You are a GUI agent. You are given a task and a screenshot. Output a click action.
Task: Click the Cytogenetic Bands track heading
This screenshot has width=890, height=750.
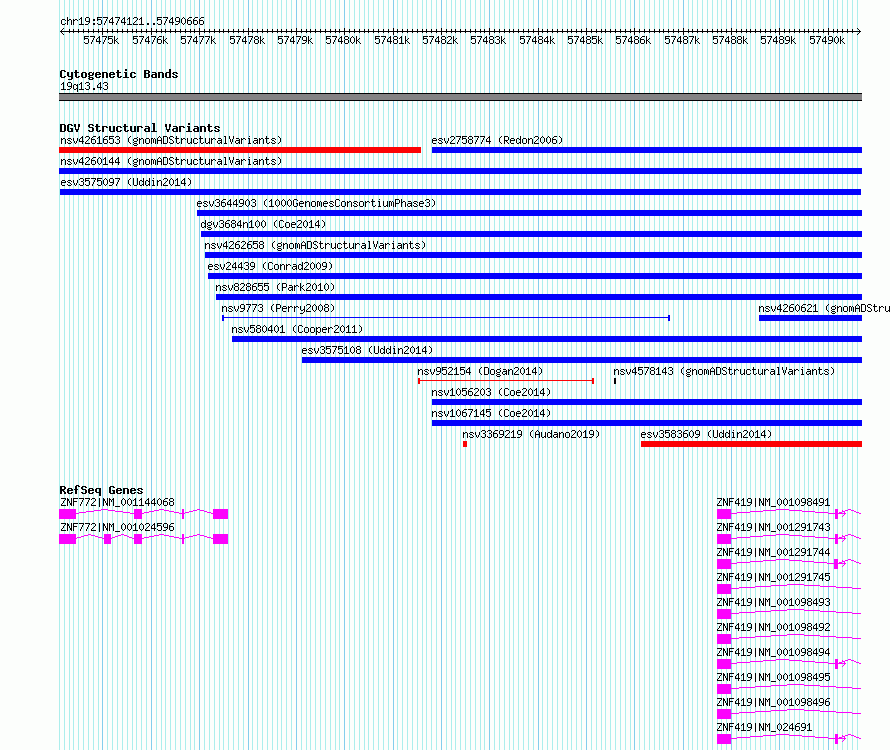point(119,74)
